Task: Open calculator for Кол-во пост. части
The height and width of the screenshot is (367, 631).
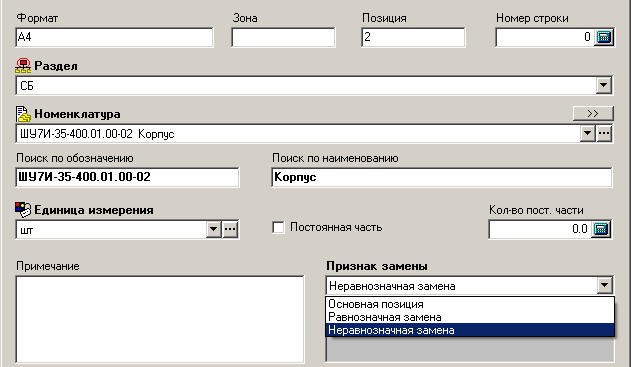Action: pyautogui.click(x=600, y=229)
